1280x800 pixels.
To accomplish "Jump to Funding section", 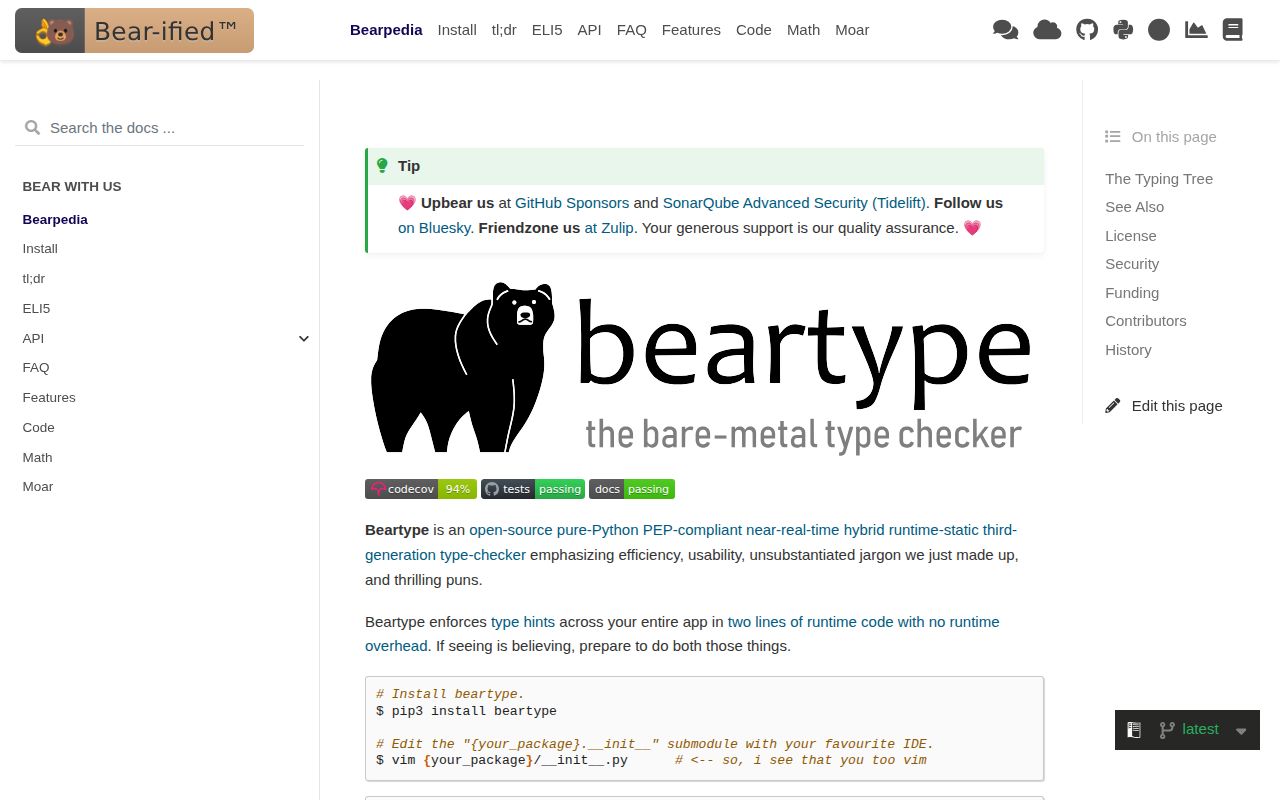I will coord(1132,293).
